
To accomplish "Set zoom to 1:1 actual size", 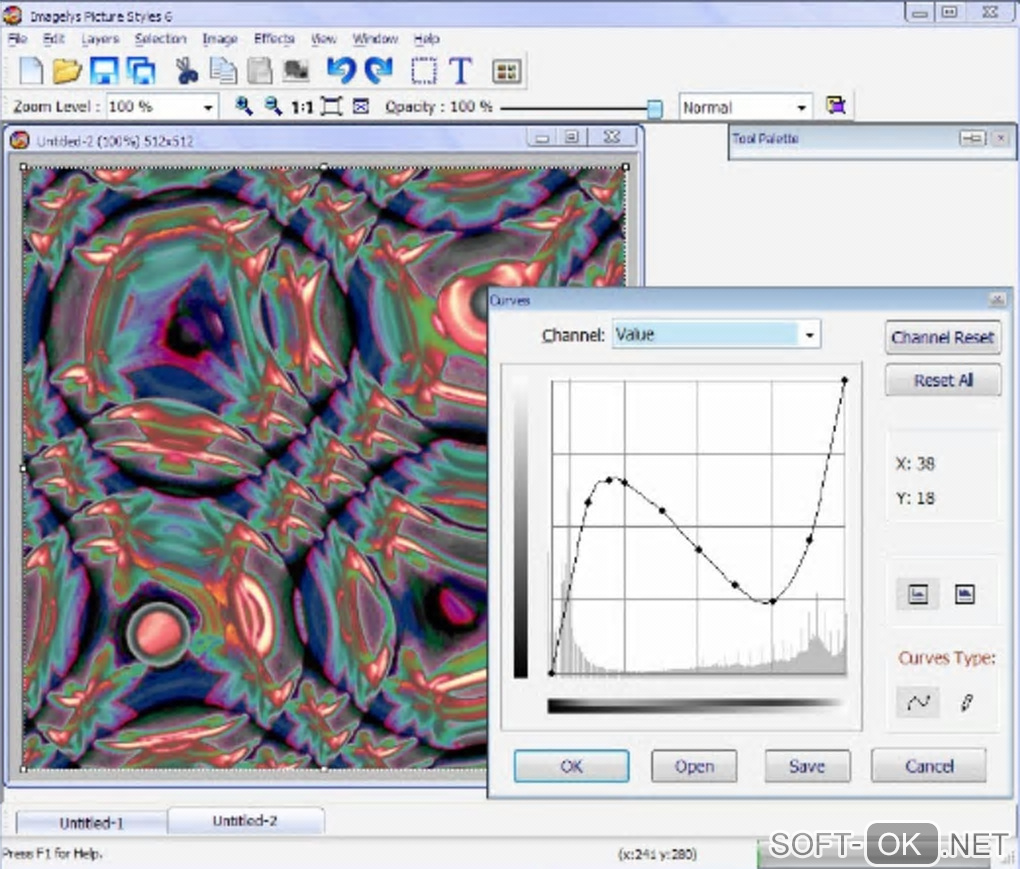I will tap(302, 107).
